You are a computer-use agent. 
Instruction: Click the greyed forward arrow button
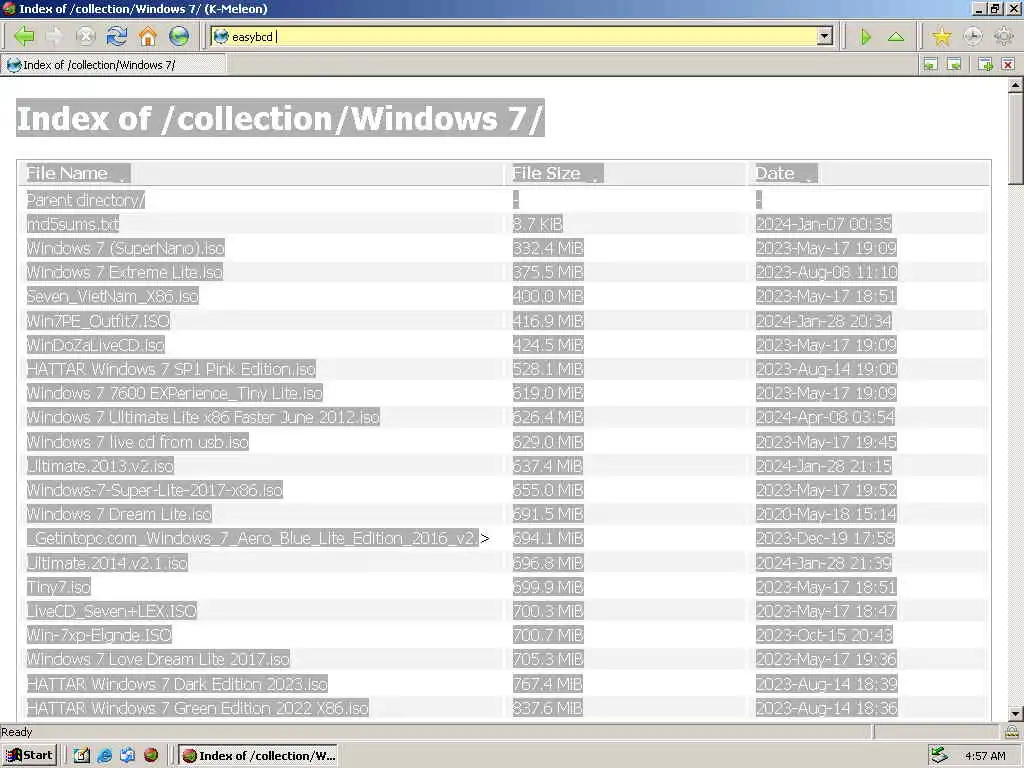point(55,37)
